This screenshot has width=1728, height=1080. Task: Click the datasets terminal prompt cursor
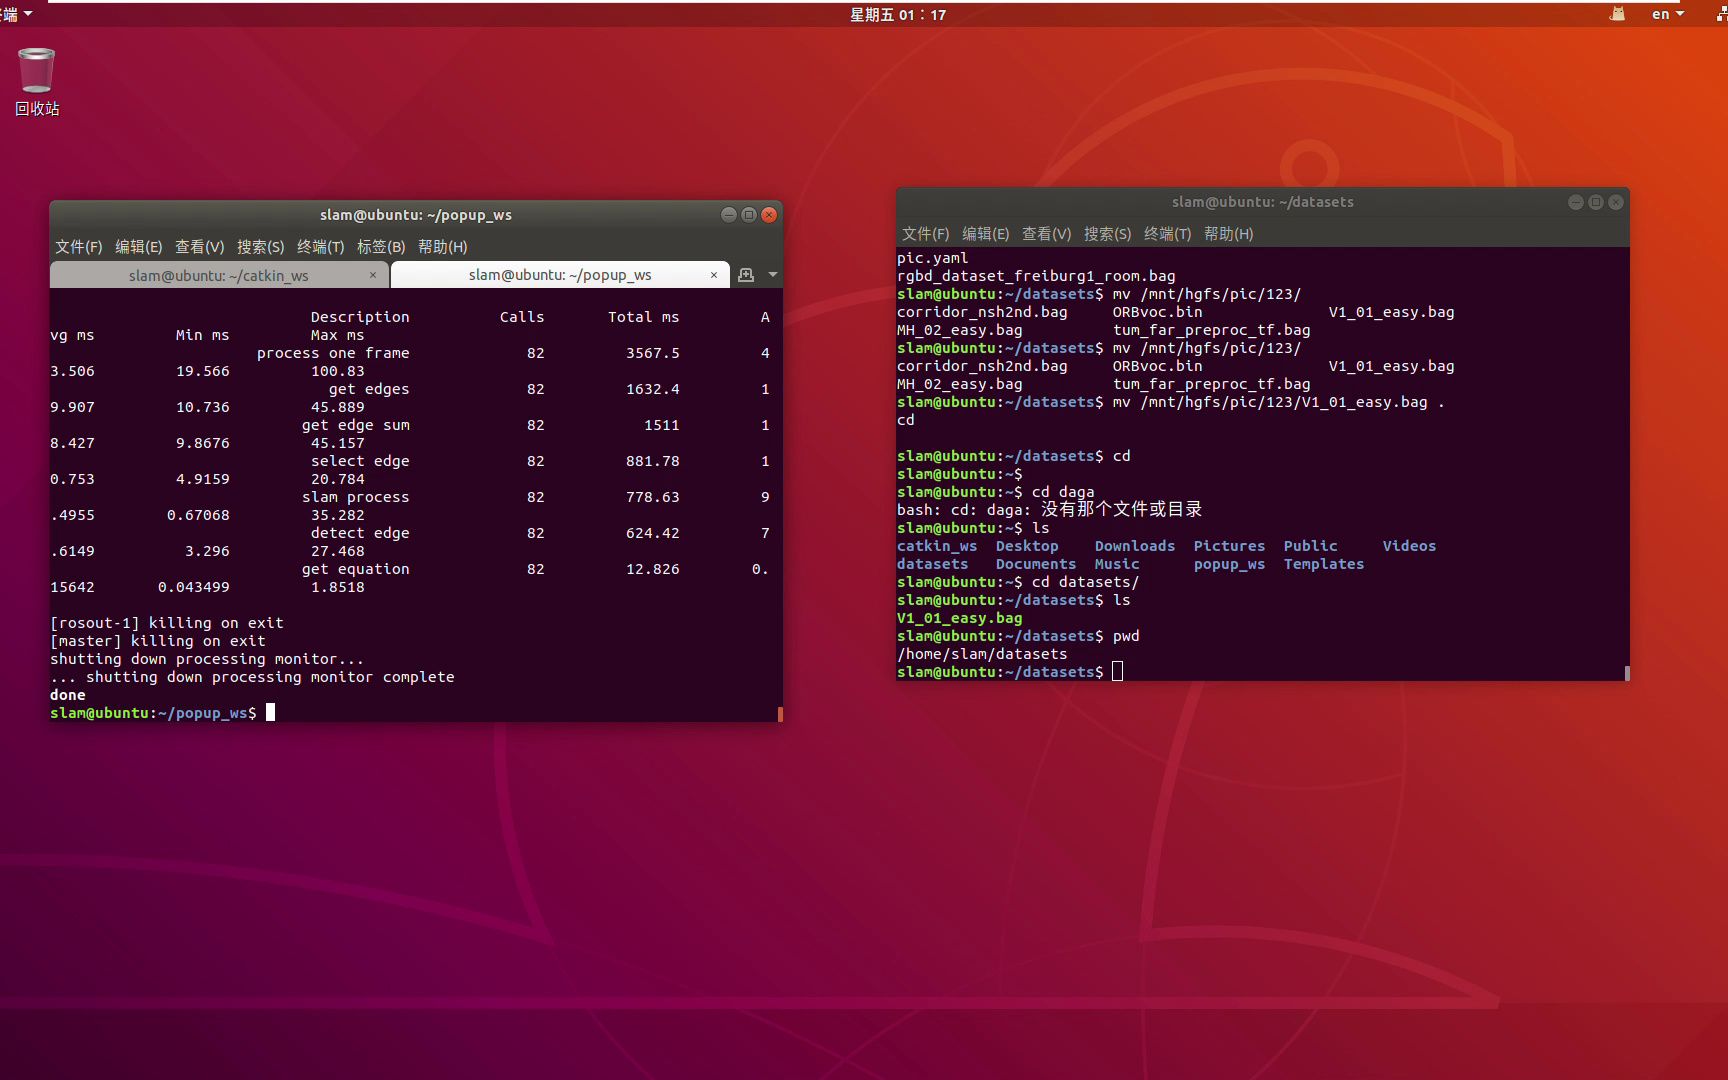[1118, 672]
